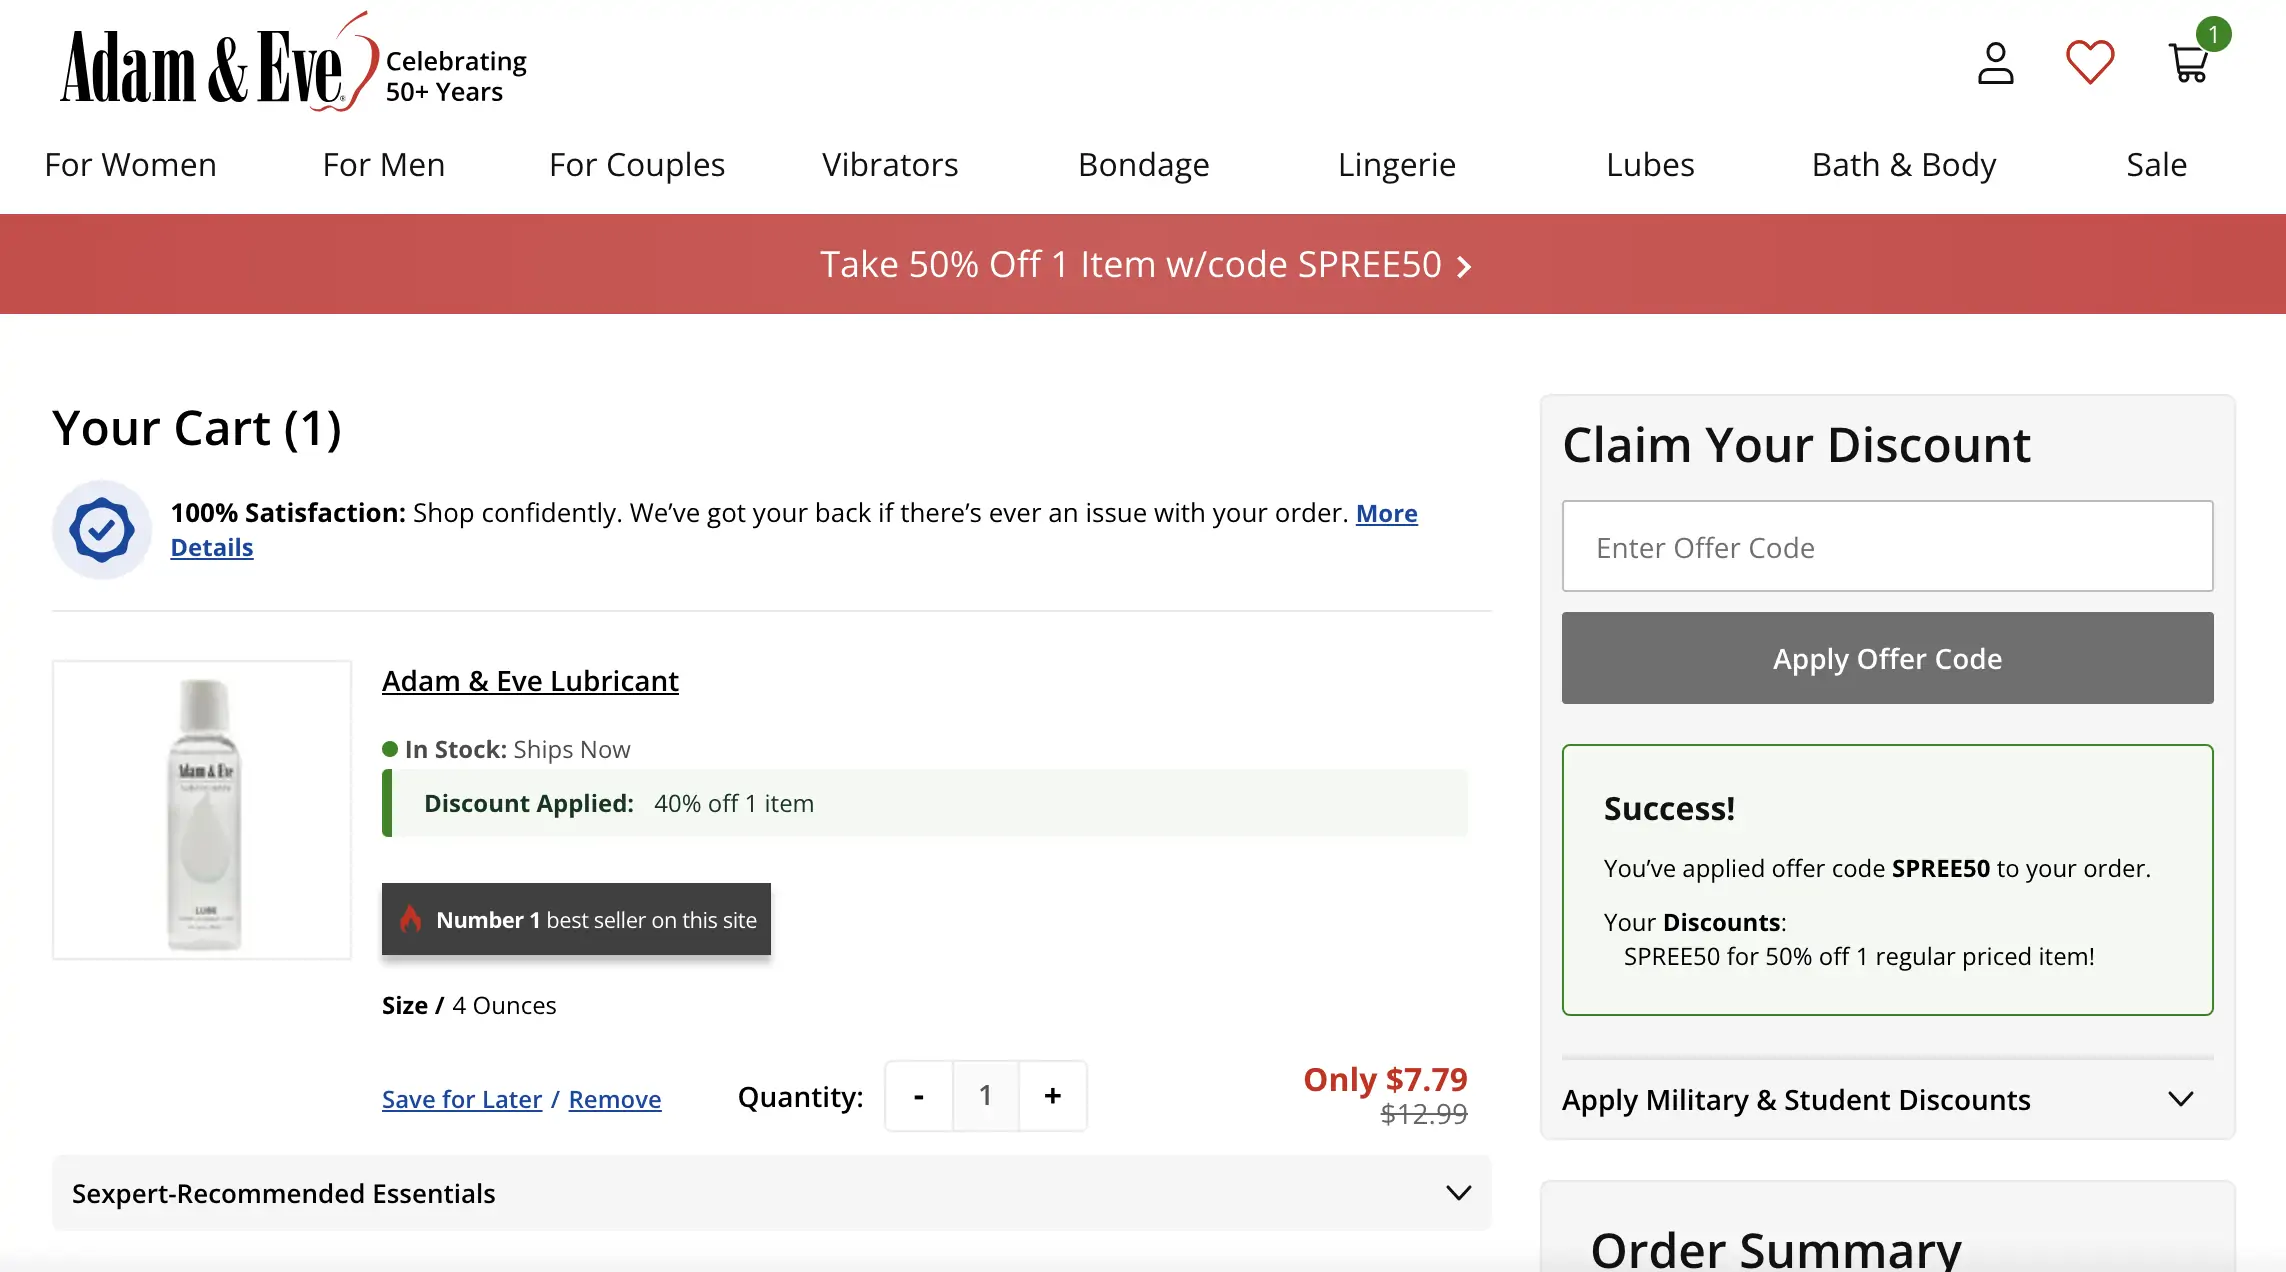Image resolution: width=2286 pixels, height=1272 pixels.
Task: Open the account profile icon
Action: 1995,63
